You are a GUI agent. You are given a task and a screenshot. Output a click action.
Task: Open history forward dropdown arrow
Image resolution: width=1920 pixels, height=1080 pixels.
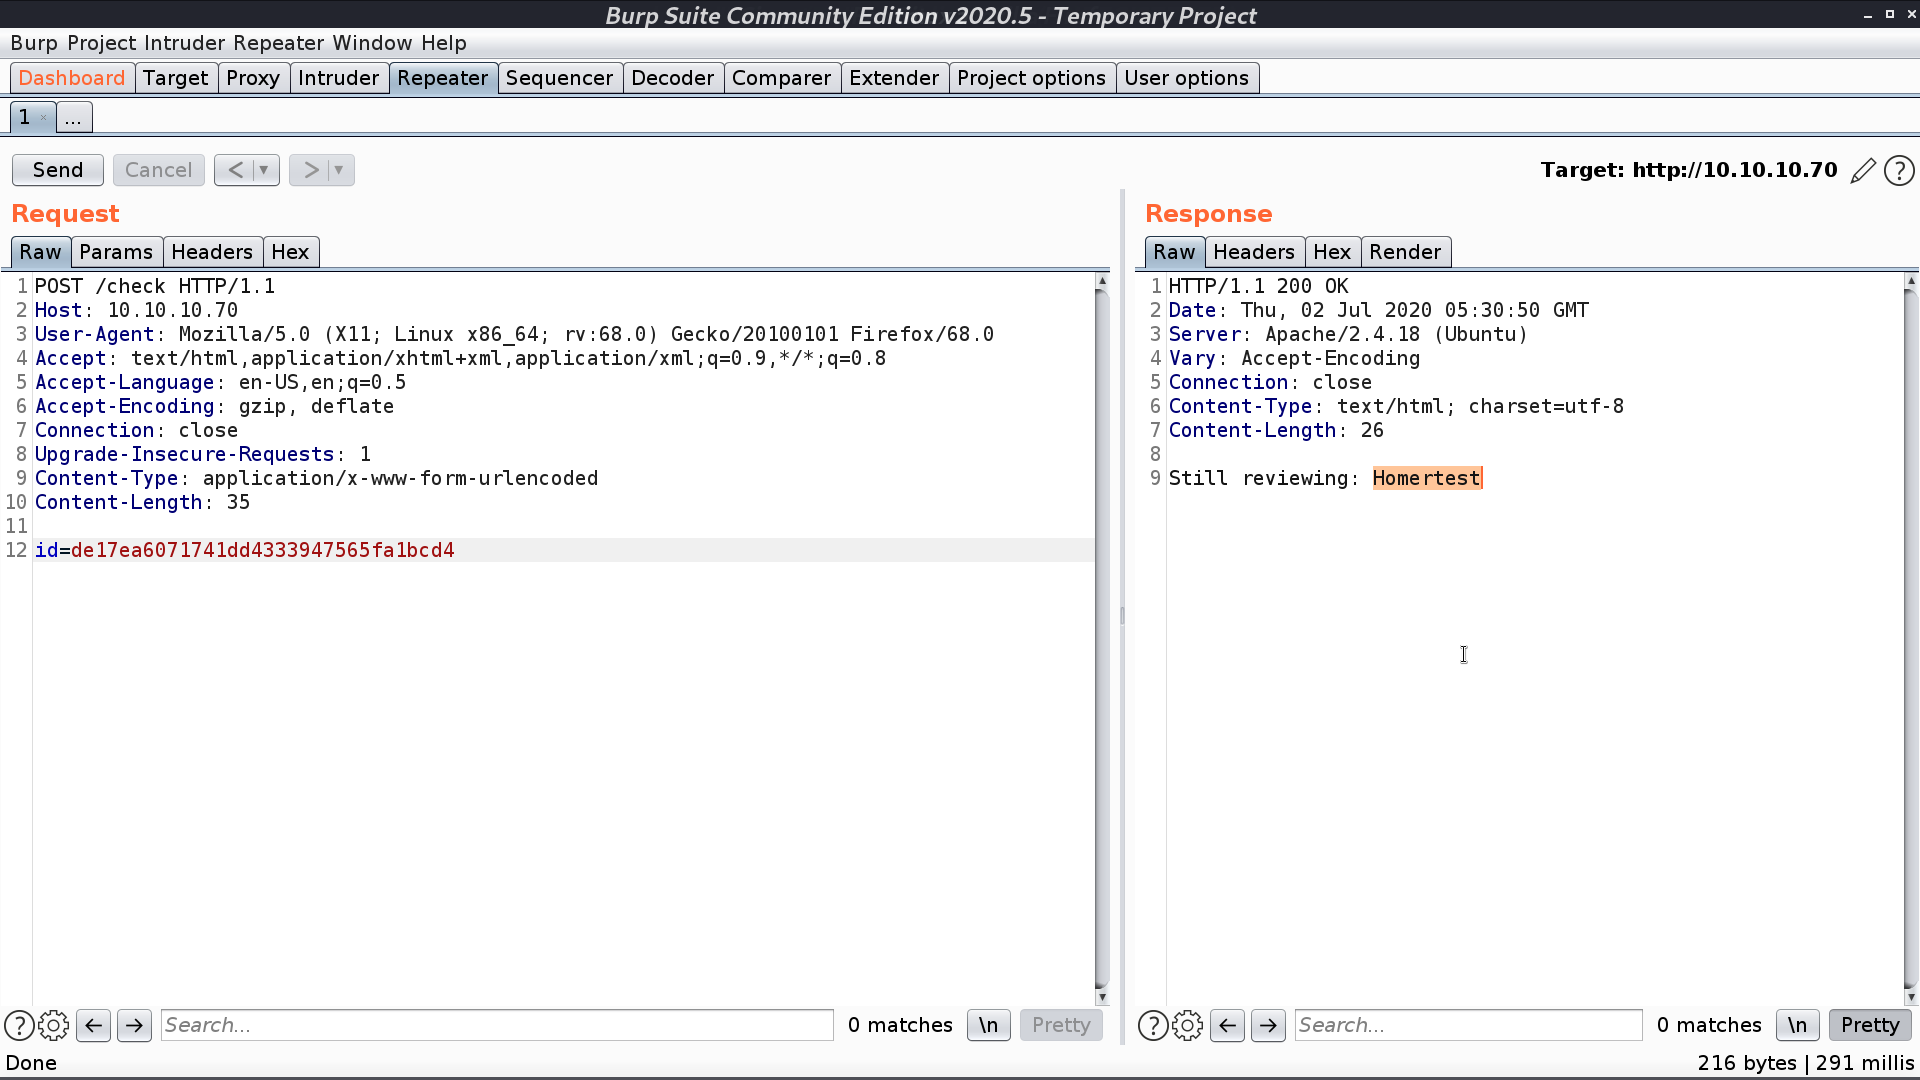(339, 170)
